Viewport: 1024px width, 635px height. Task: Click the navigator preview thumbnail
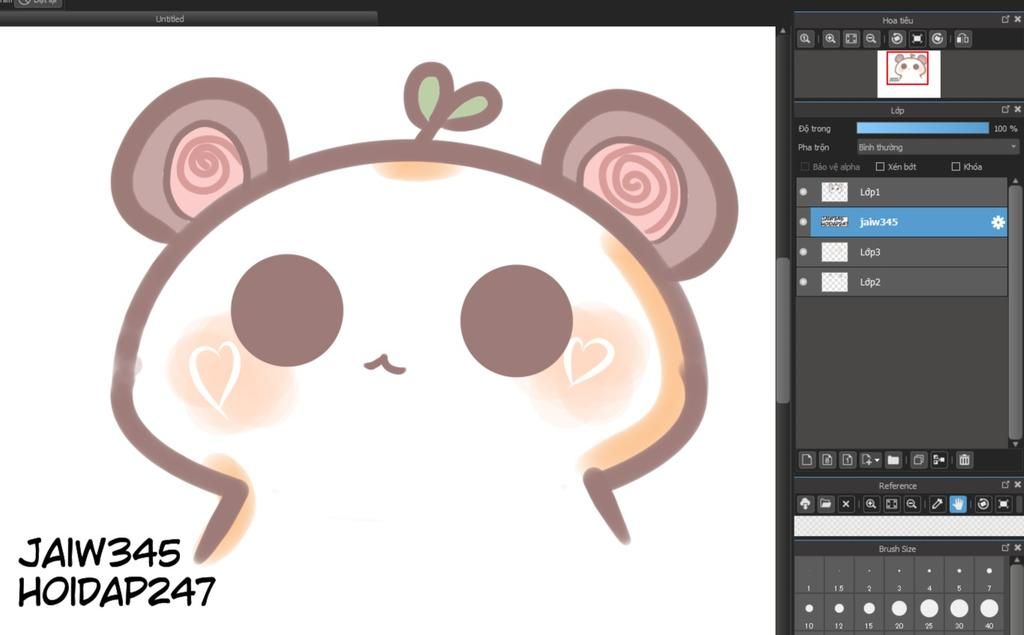click(x=908, y=74)
